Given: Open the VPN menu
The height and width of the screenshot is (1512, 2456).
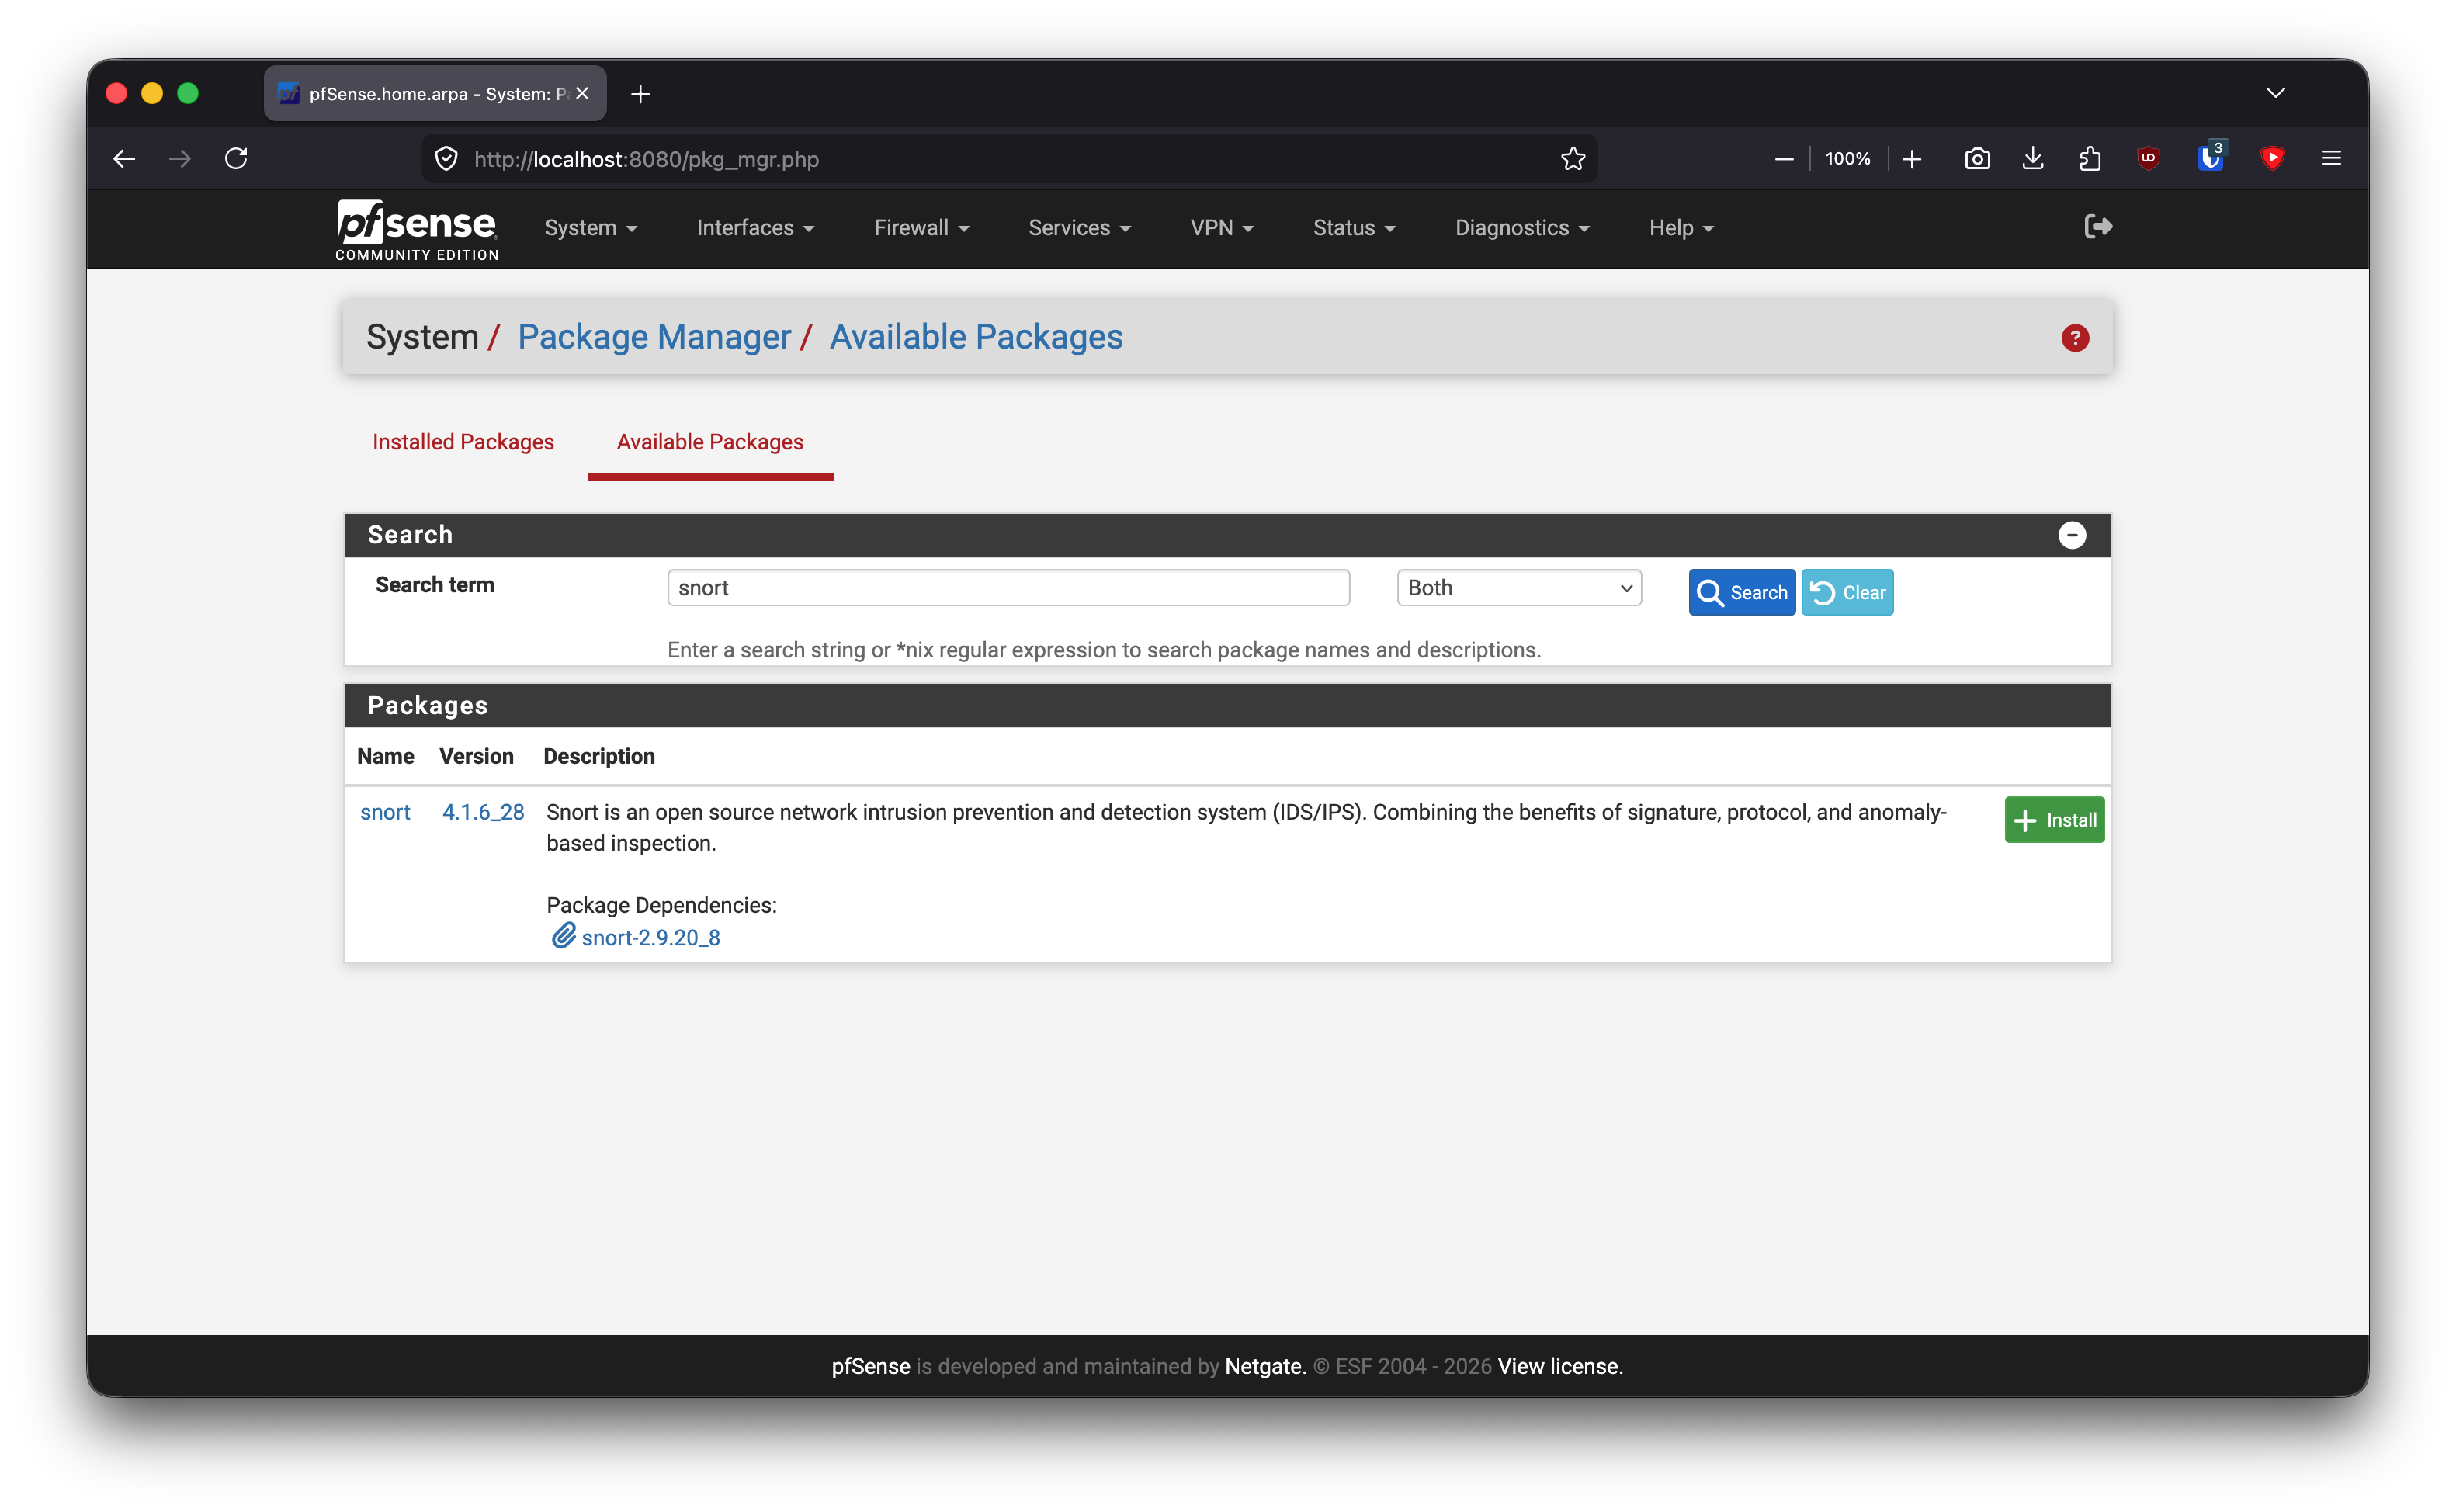Looking at the screenshot, I should [1221, 228].
